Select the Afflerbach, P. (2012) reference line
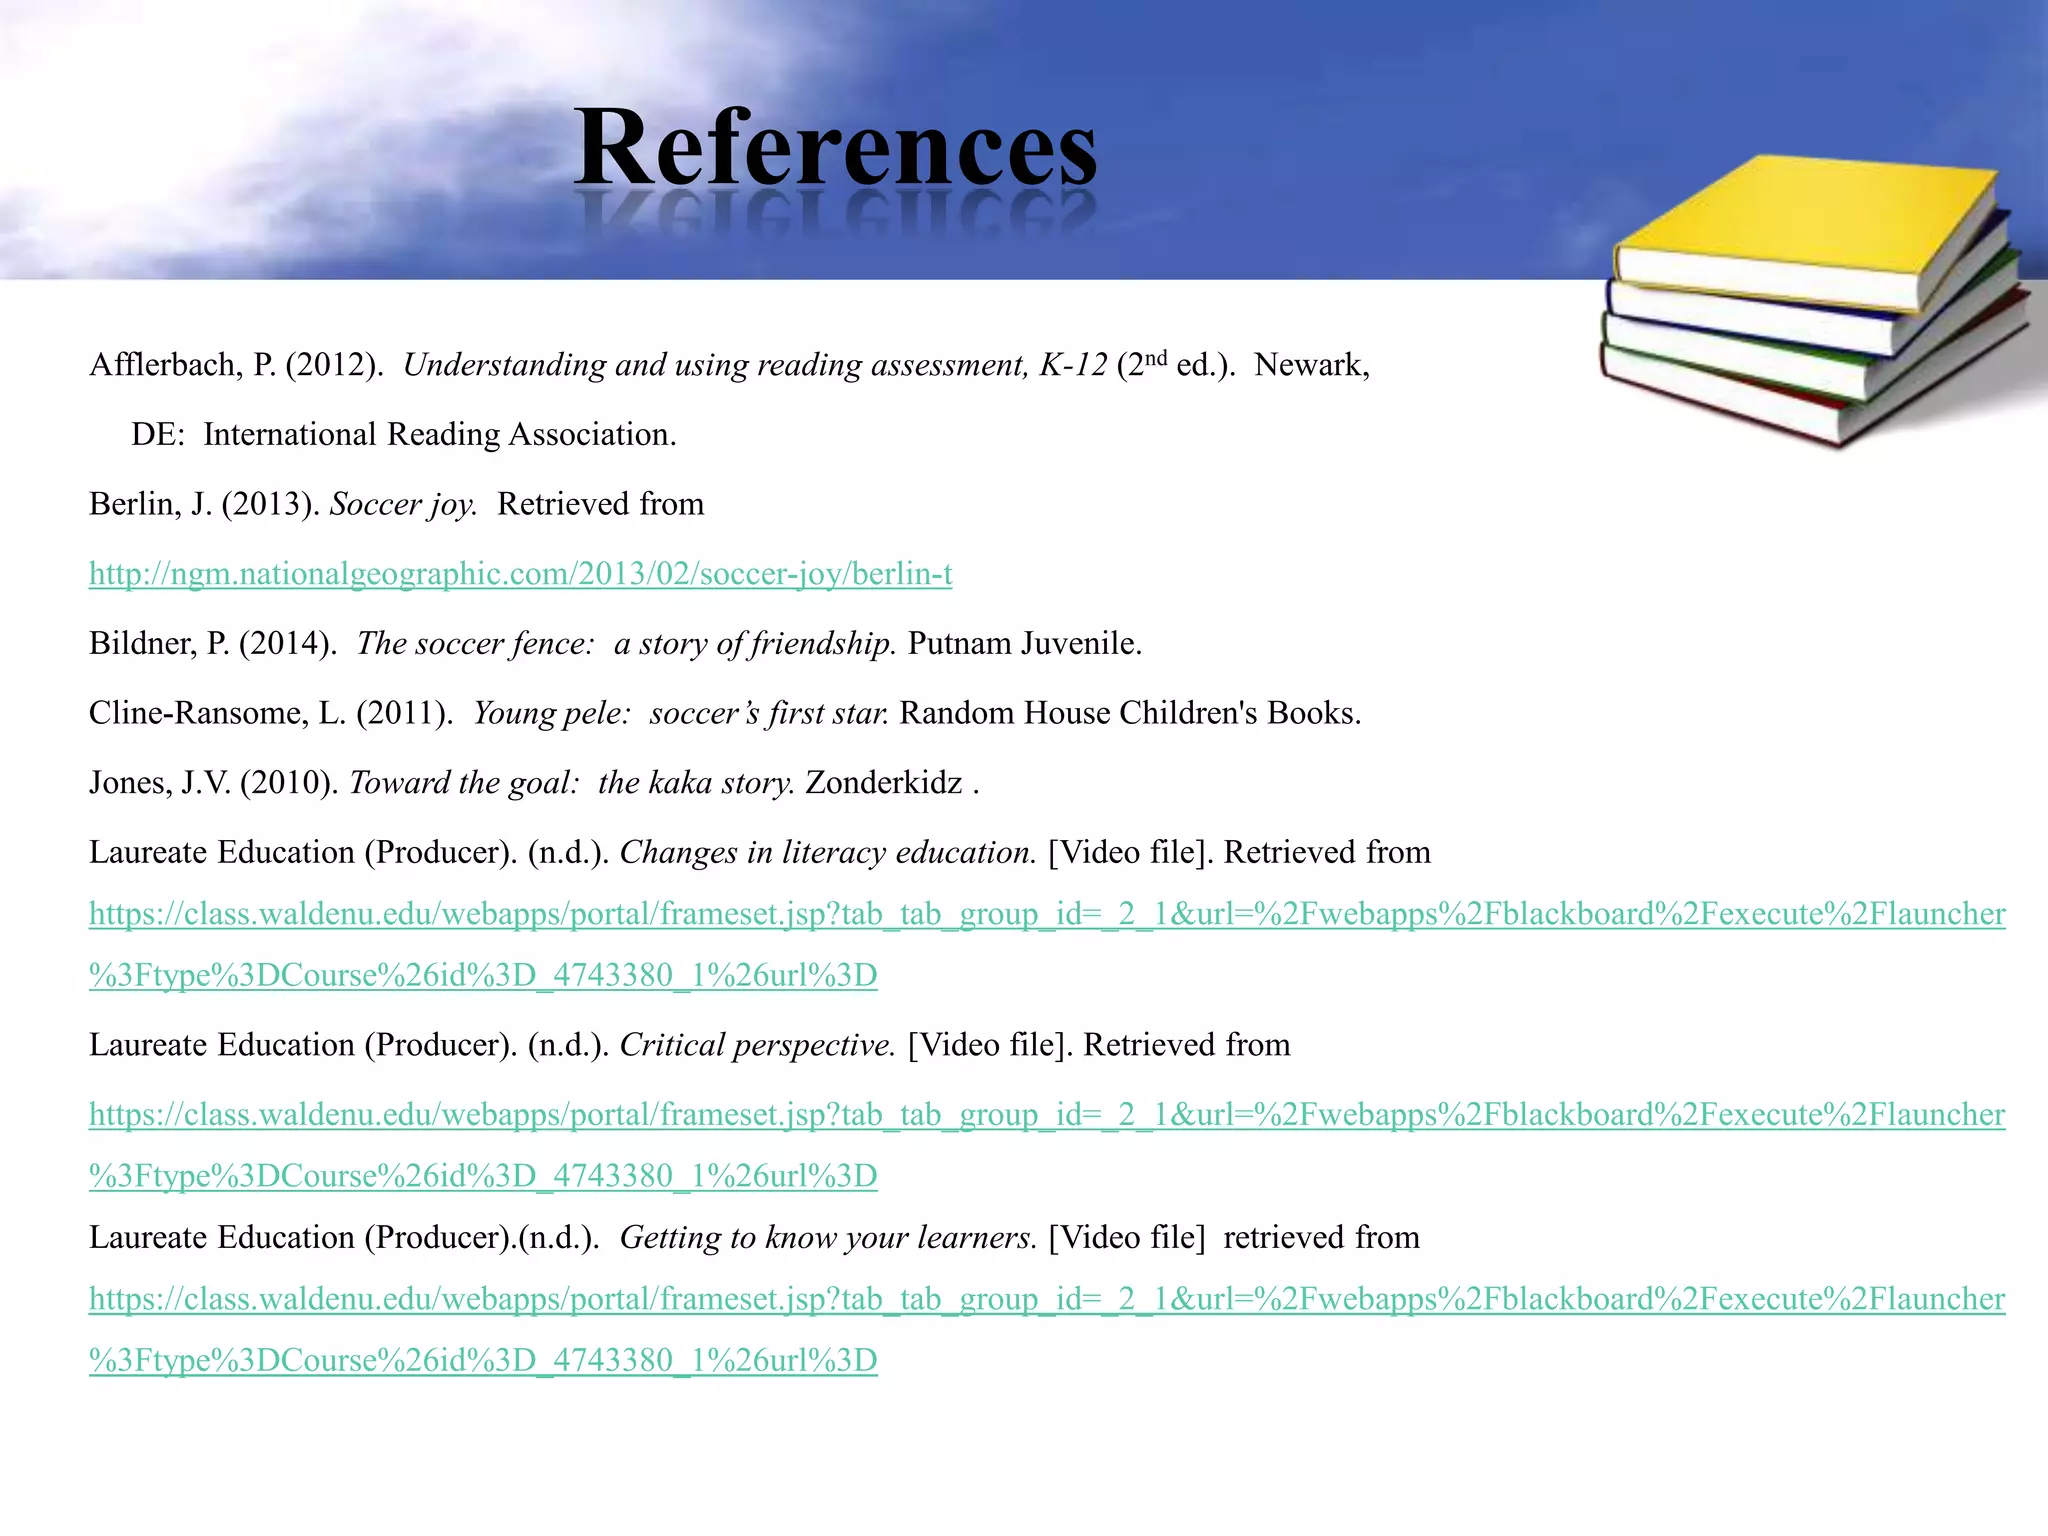This screenshot has height=1536, width=2048. [x=729, y=364]
